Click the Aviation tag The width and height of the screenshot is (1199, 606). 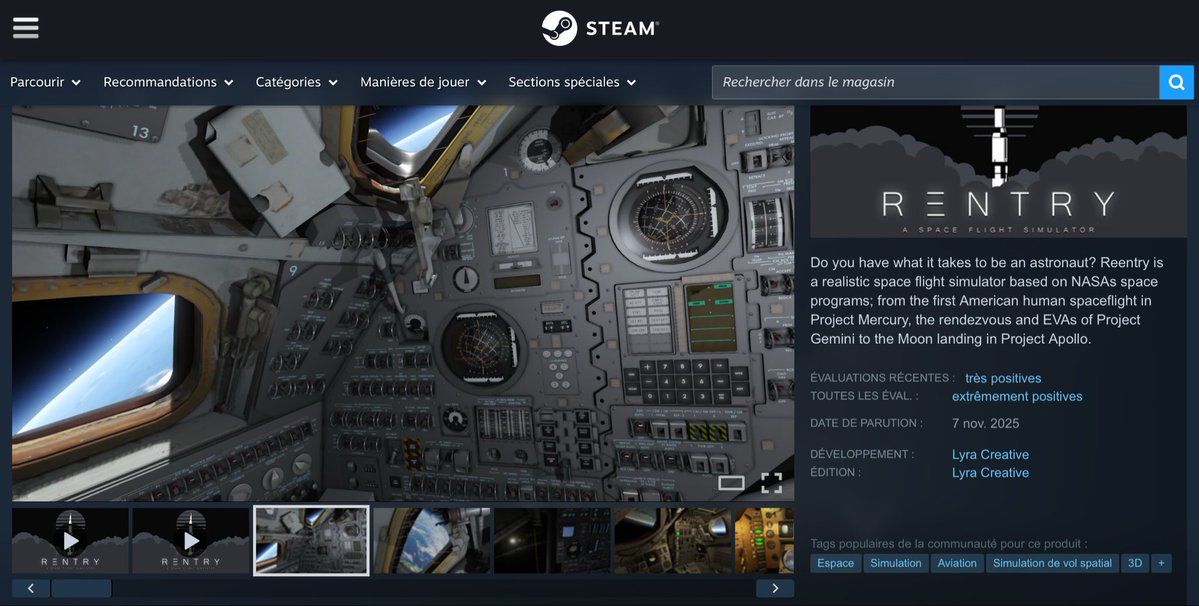click(x=957, y=563)
